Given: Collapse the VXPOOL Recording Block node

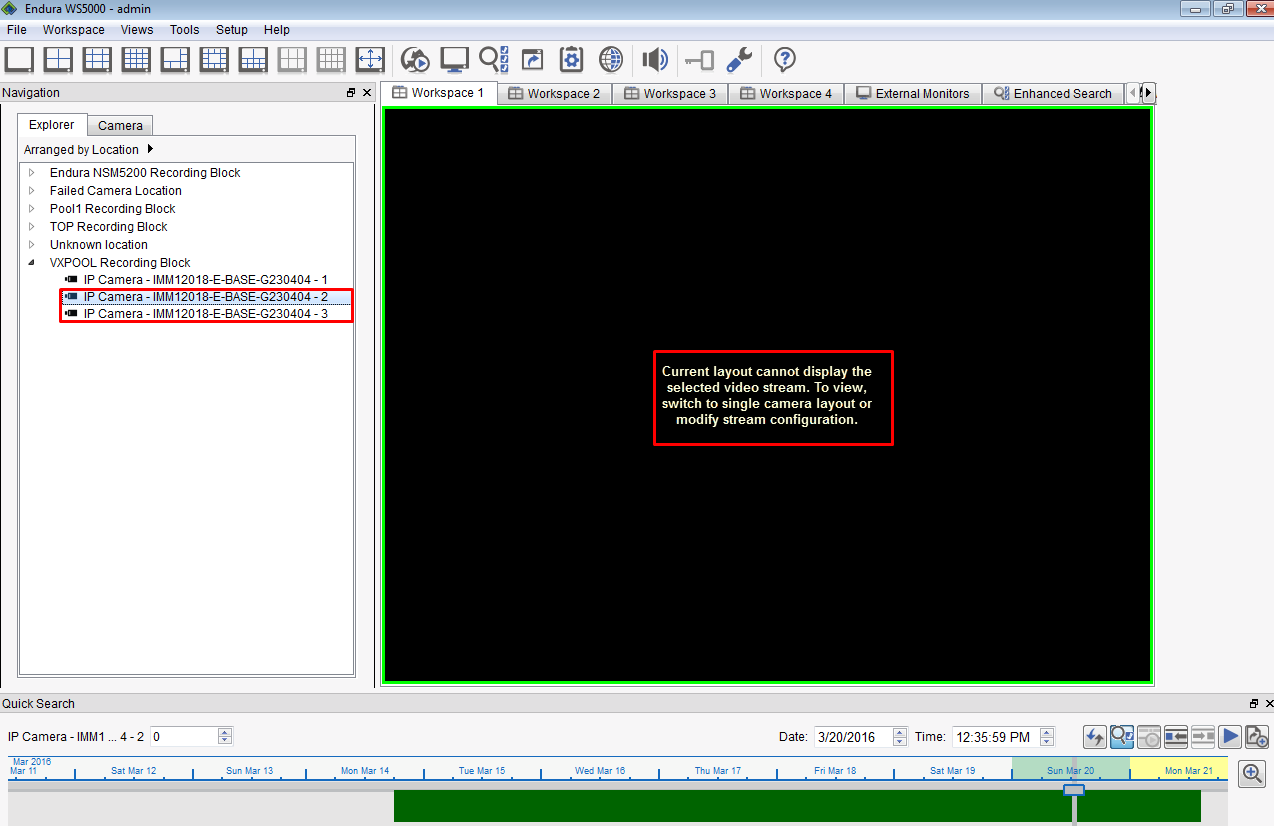Looking at the screenshot, I should [x=33, y=262].
